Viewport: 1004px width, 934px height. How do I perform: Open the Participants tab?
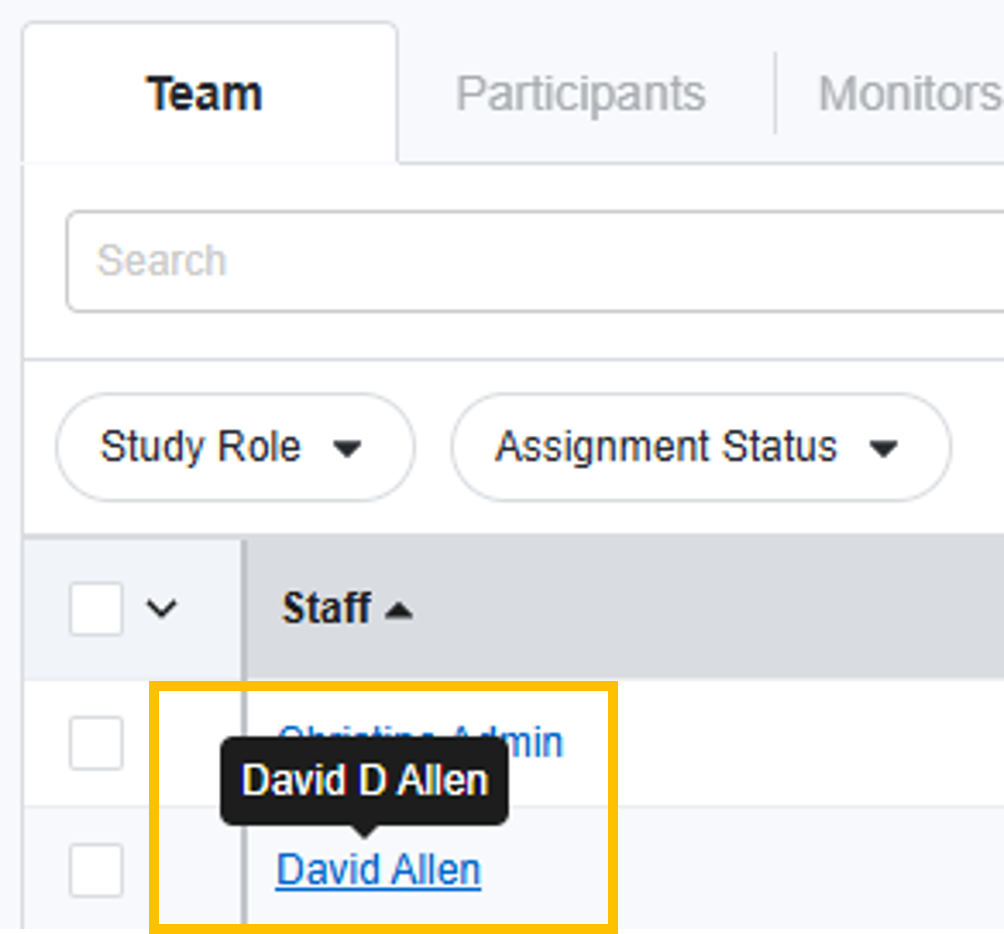click(580, 94)
